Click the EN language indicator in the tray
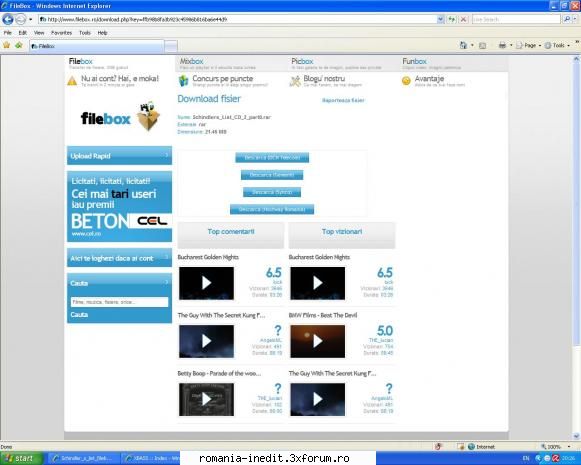581x465 pixels. [x=525, y=458]
